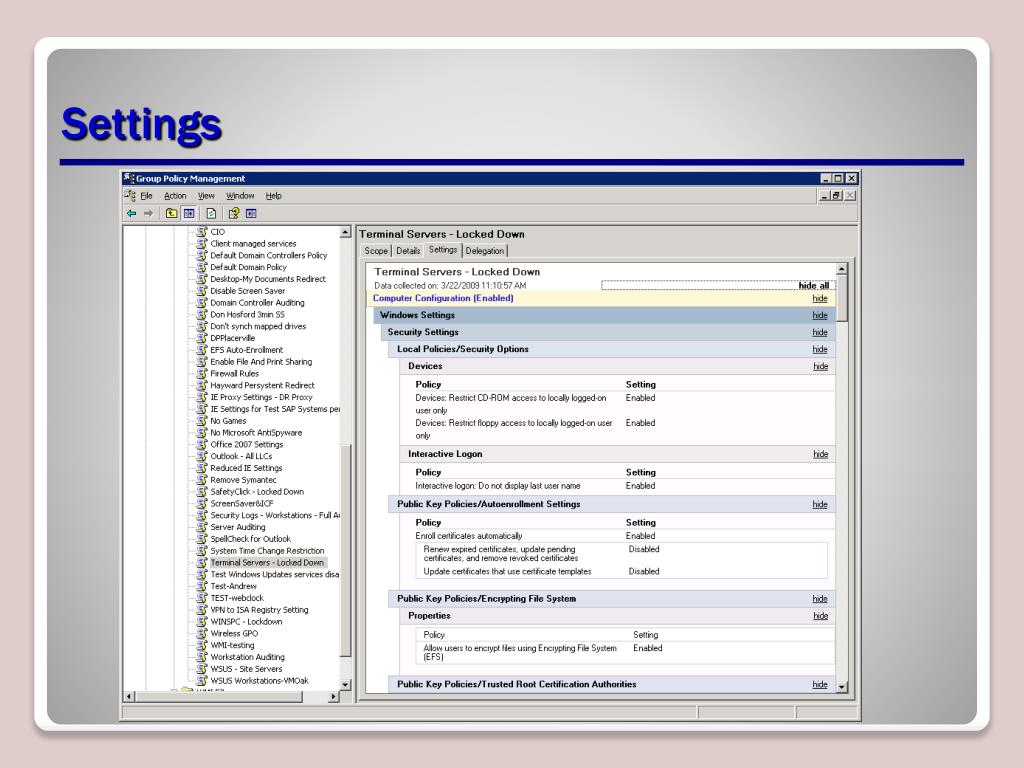Click the settings report scroll-down arrow
Viewport: 1024px width, 768px height.
(x=842, y=687)
